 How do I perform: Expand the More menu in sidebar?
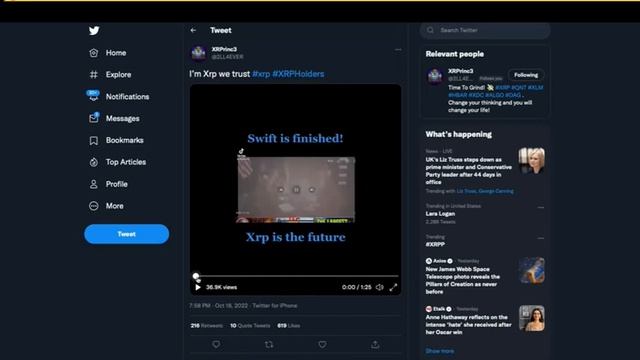tap(106, 206)
